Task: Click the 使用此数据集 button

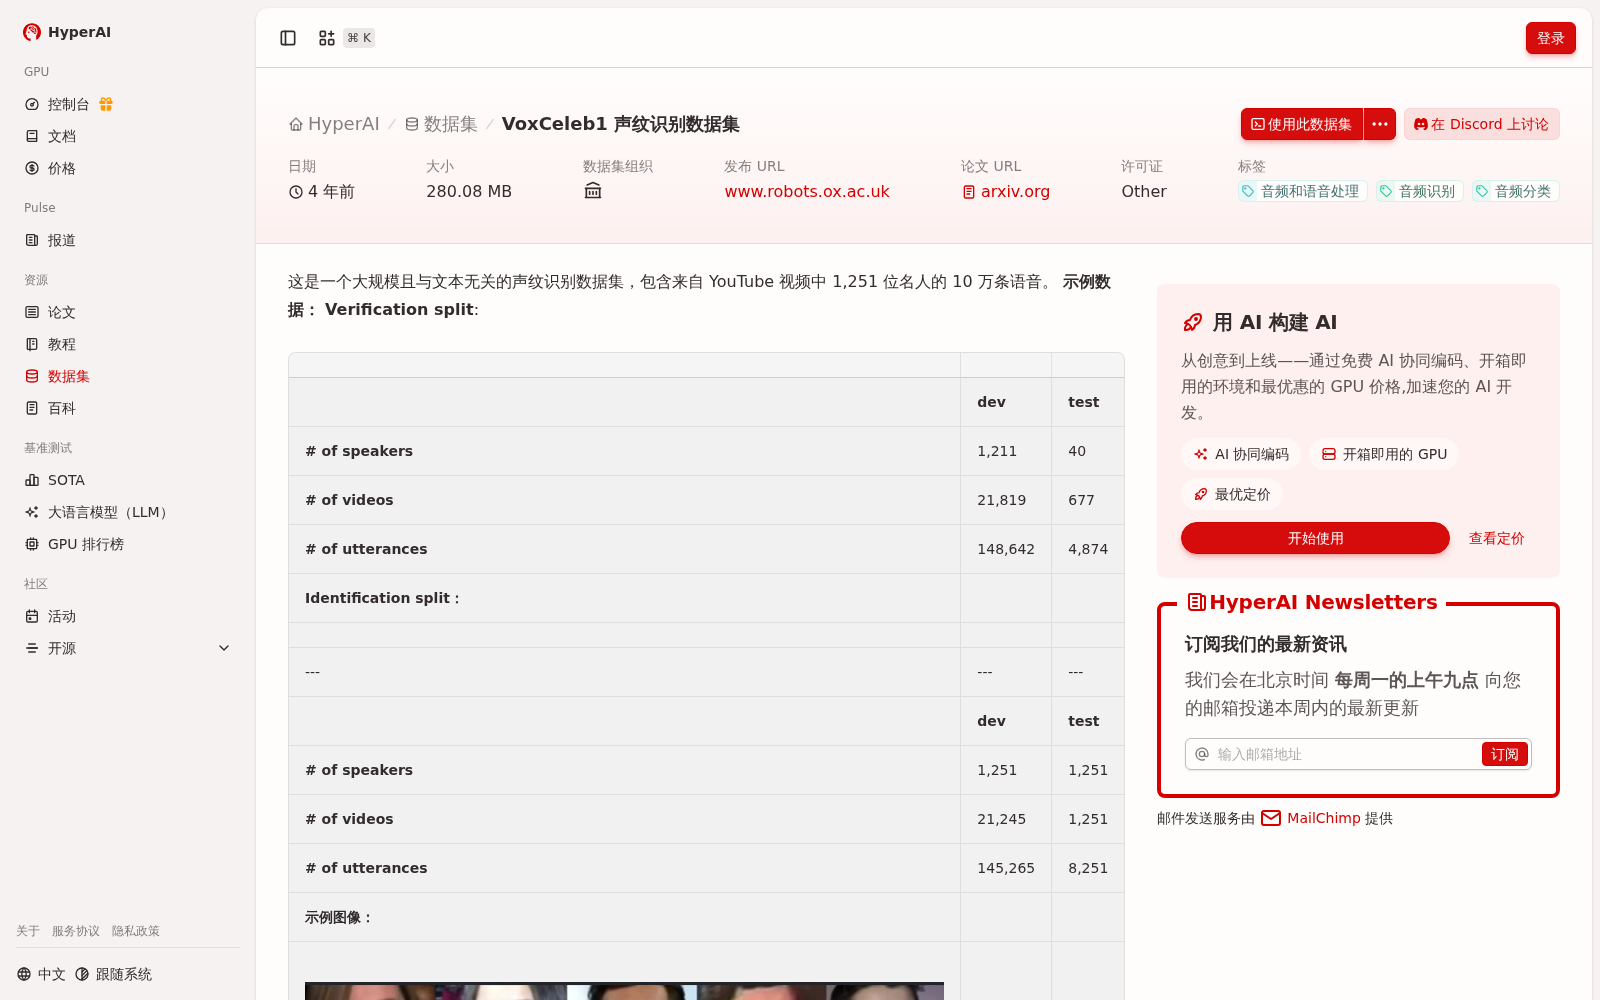Action: (x=1302, y=124)
